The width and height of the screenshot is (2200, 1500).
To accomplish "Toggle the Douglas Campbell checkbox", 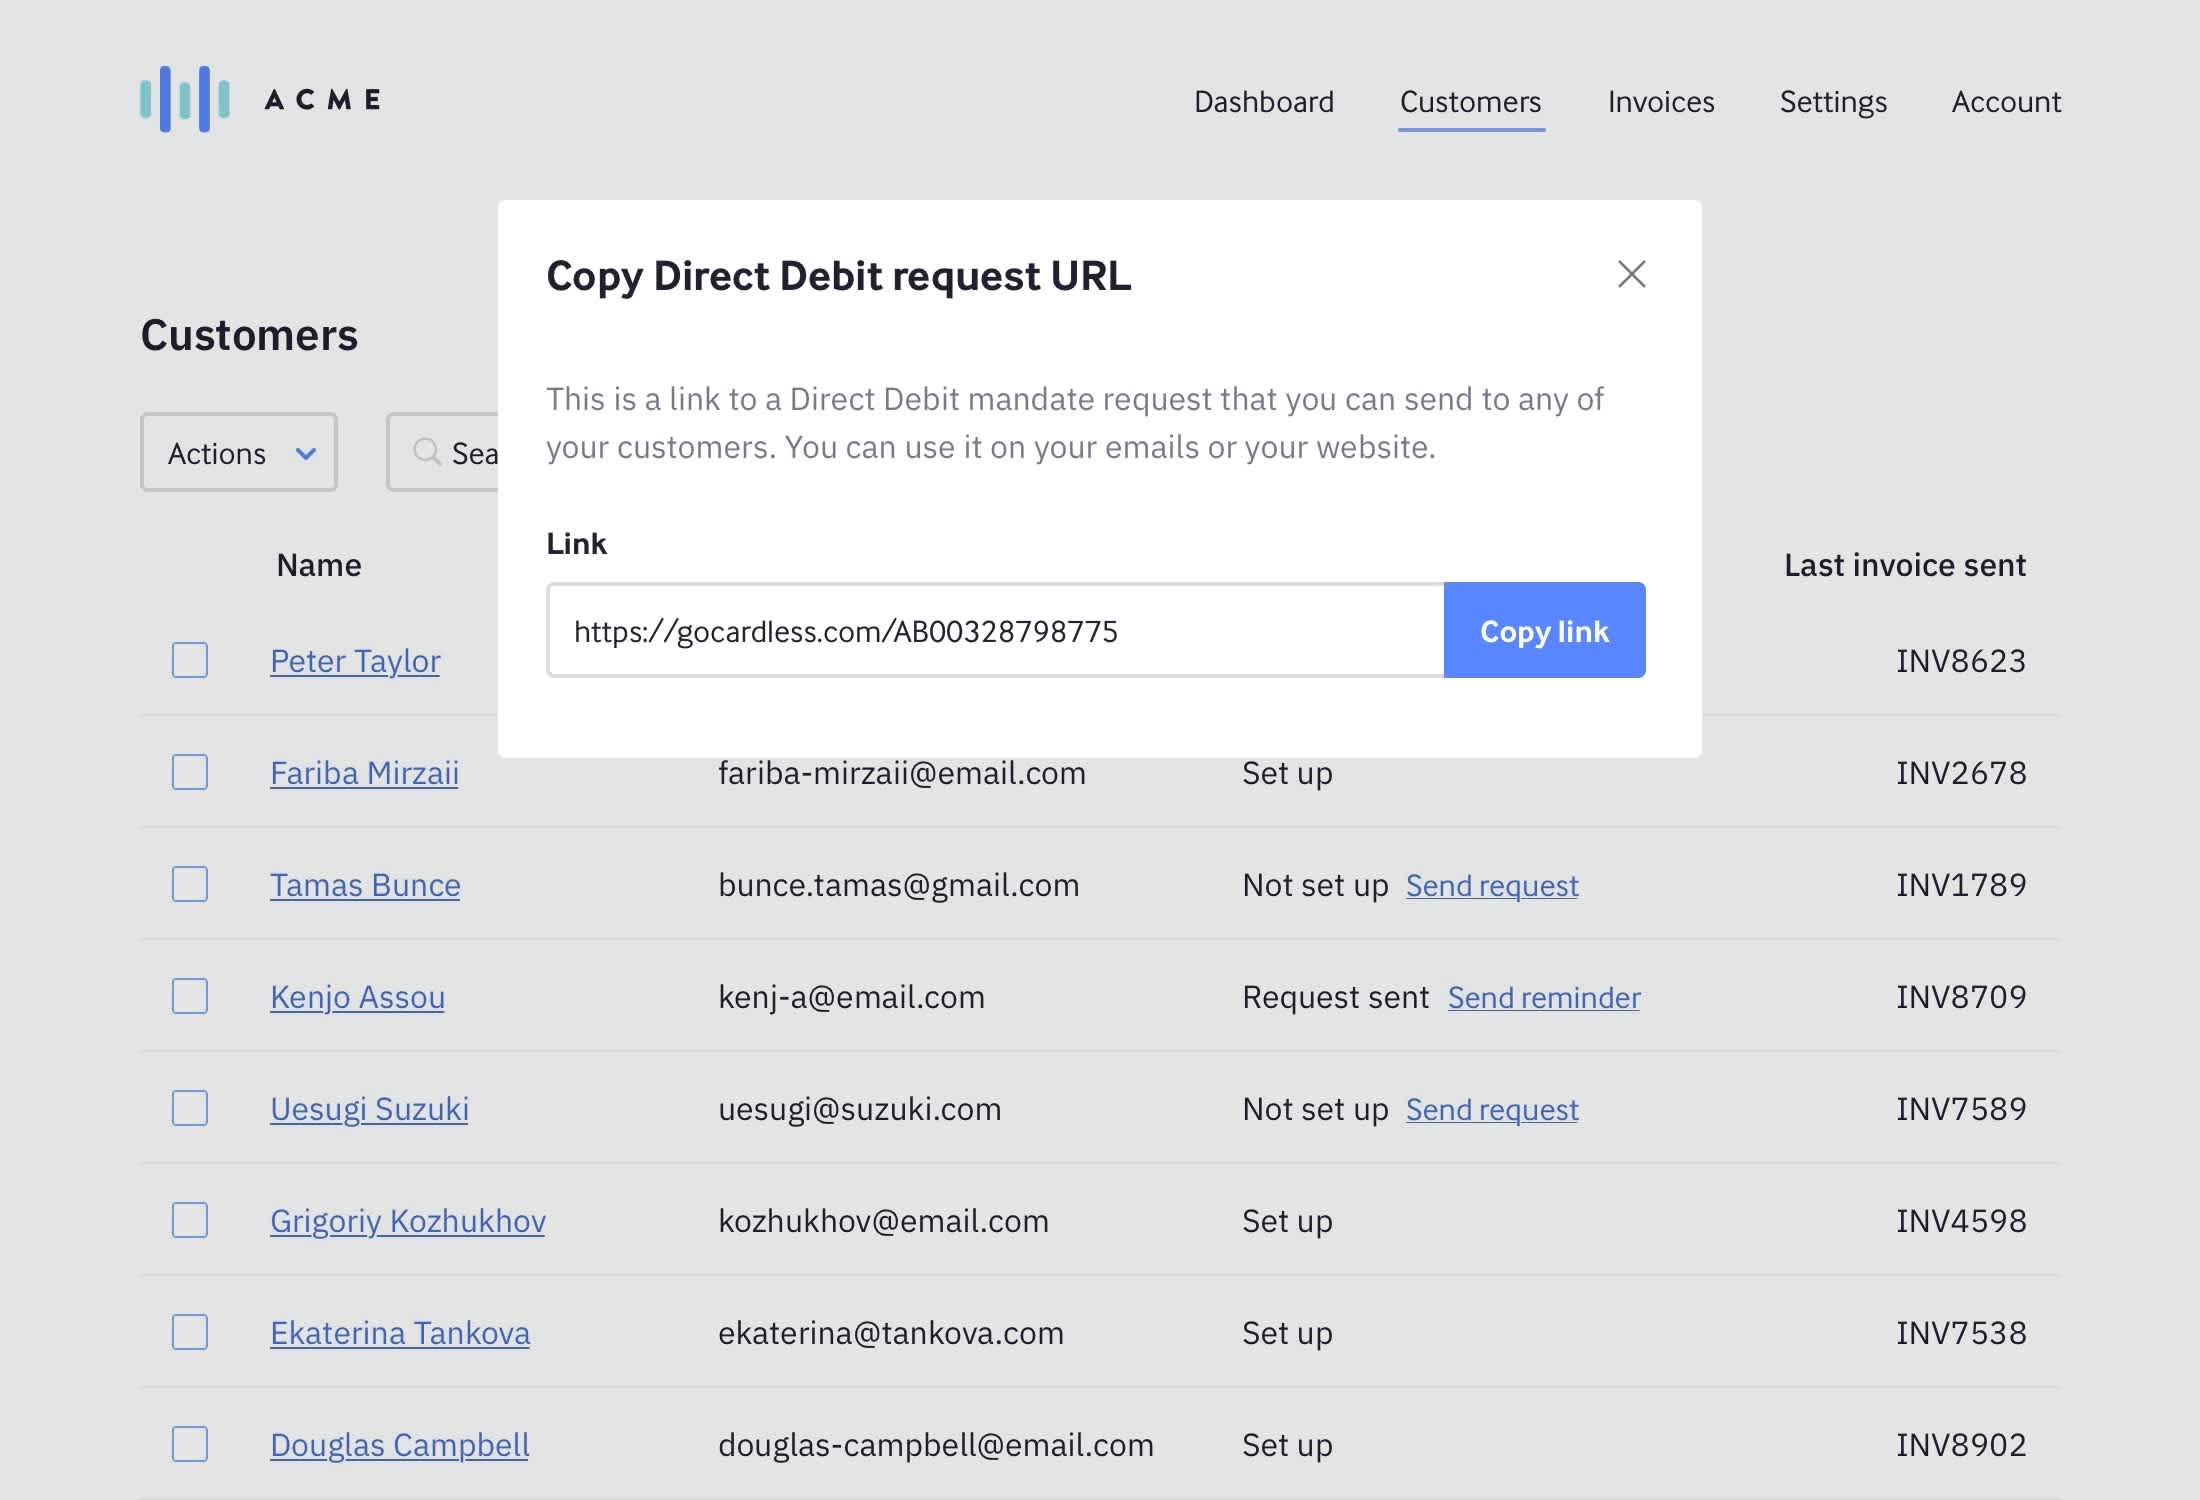I will coord(190,1444).
